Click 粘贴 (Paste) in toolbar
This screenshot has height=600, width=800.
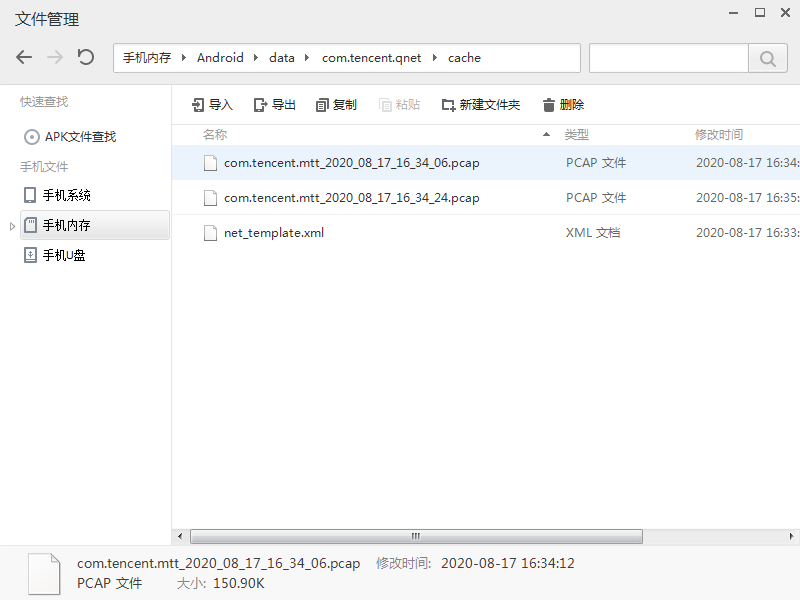tap(399, 105)
